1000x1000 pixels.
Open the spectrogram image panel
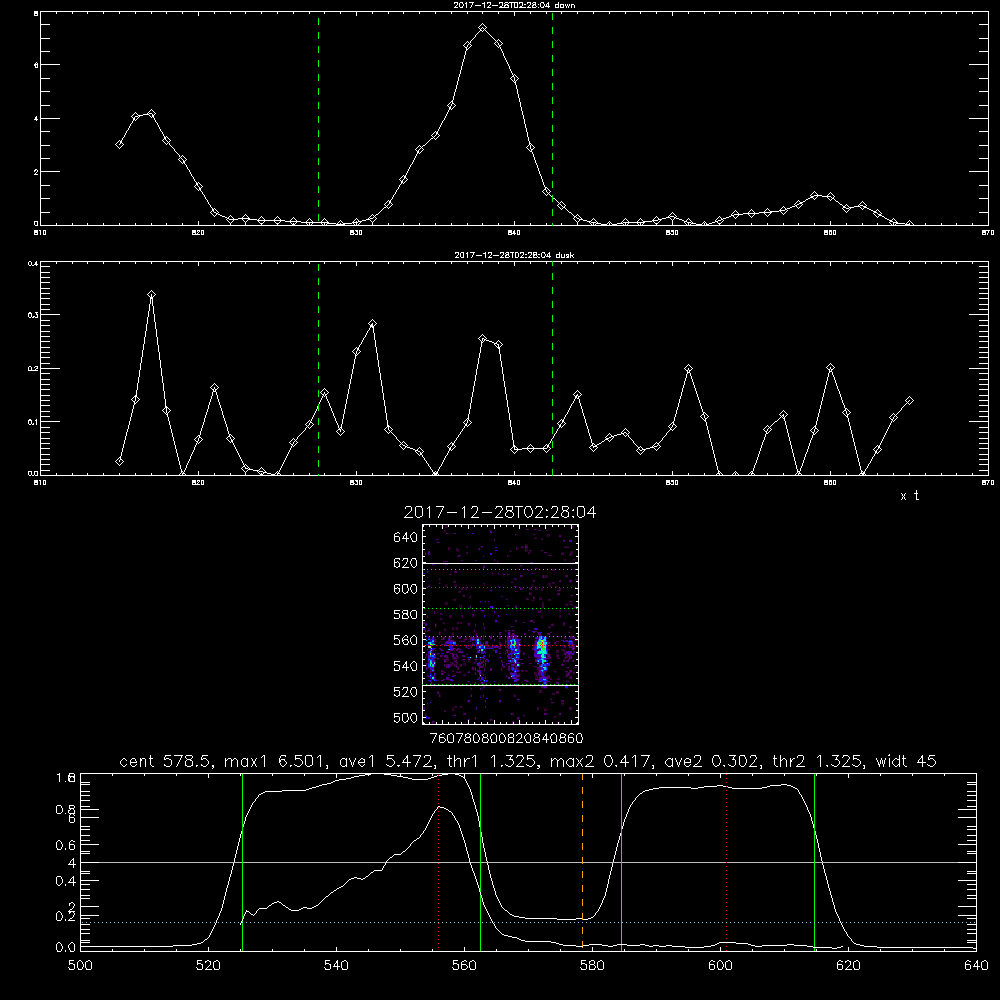(x=500, y=624)
